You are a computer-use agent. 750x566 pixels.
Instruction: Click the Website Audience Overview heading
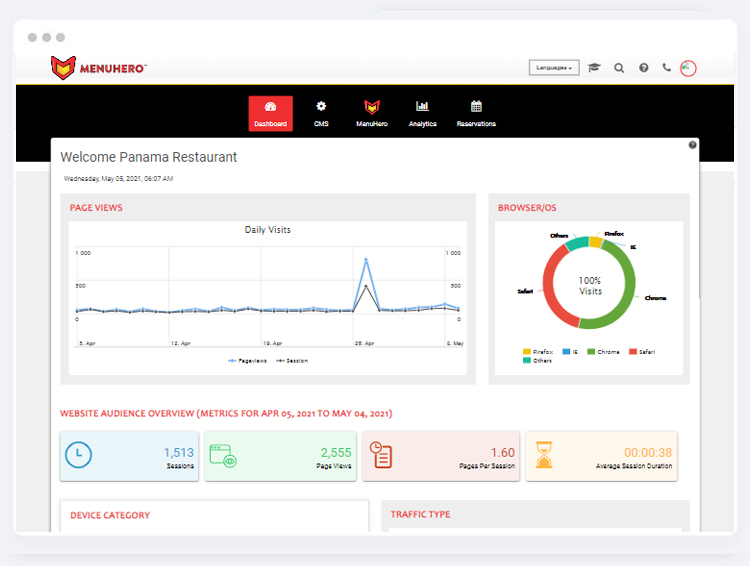coord(226,413)
